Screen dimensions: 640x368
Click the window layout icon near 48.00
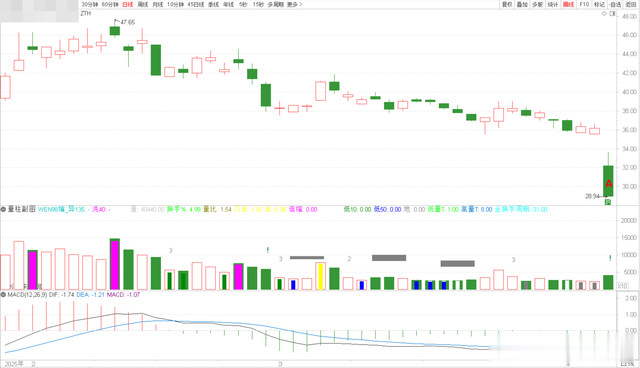(x=612, y=13)
